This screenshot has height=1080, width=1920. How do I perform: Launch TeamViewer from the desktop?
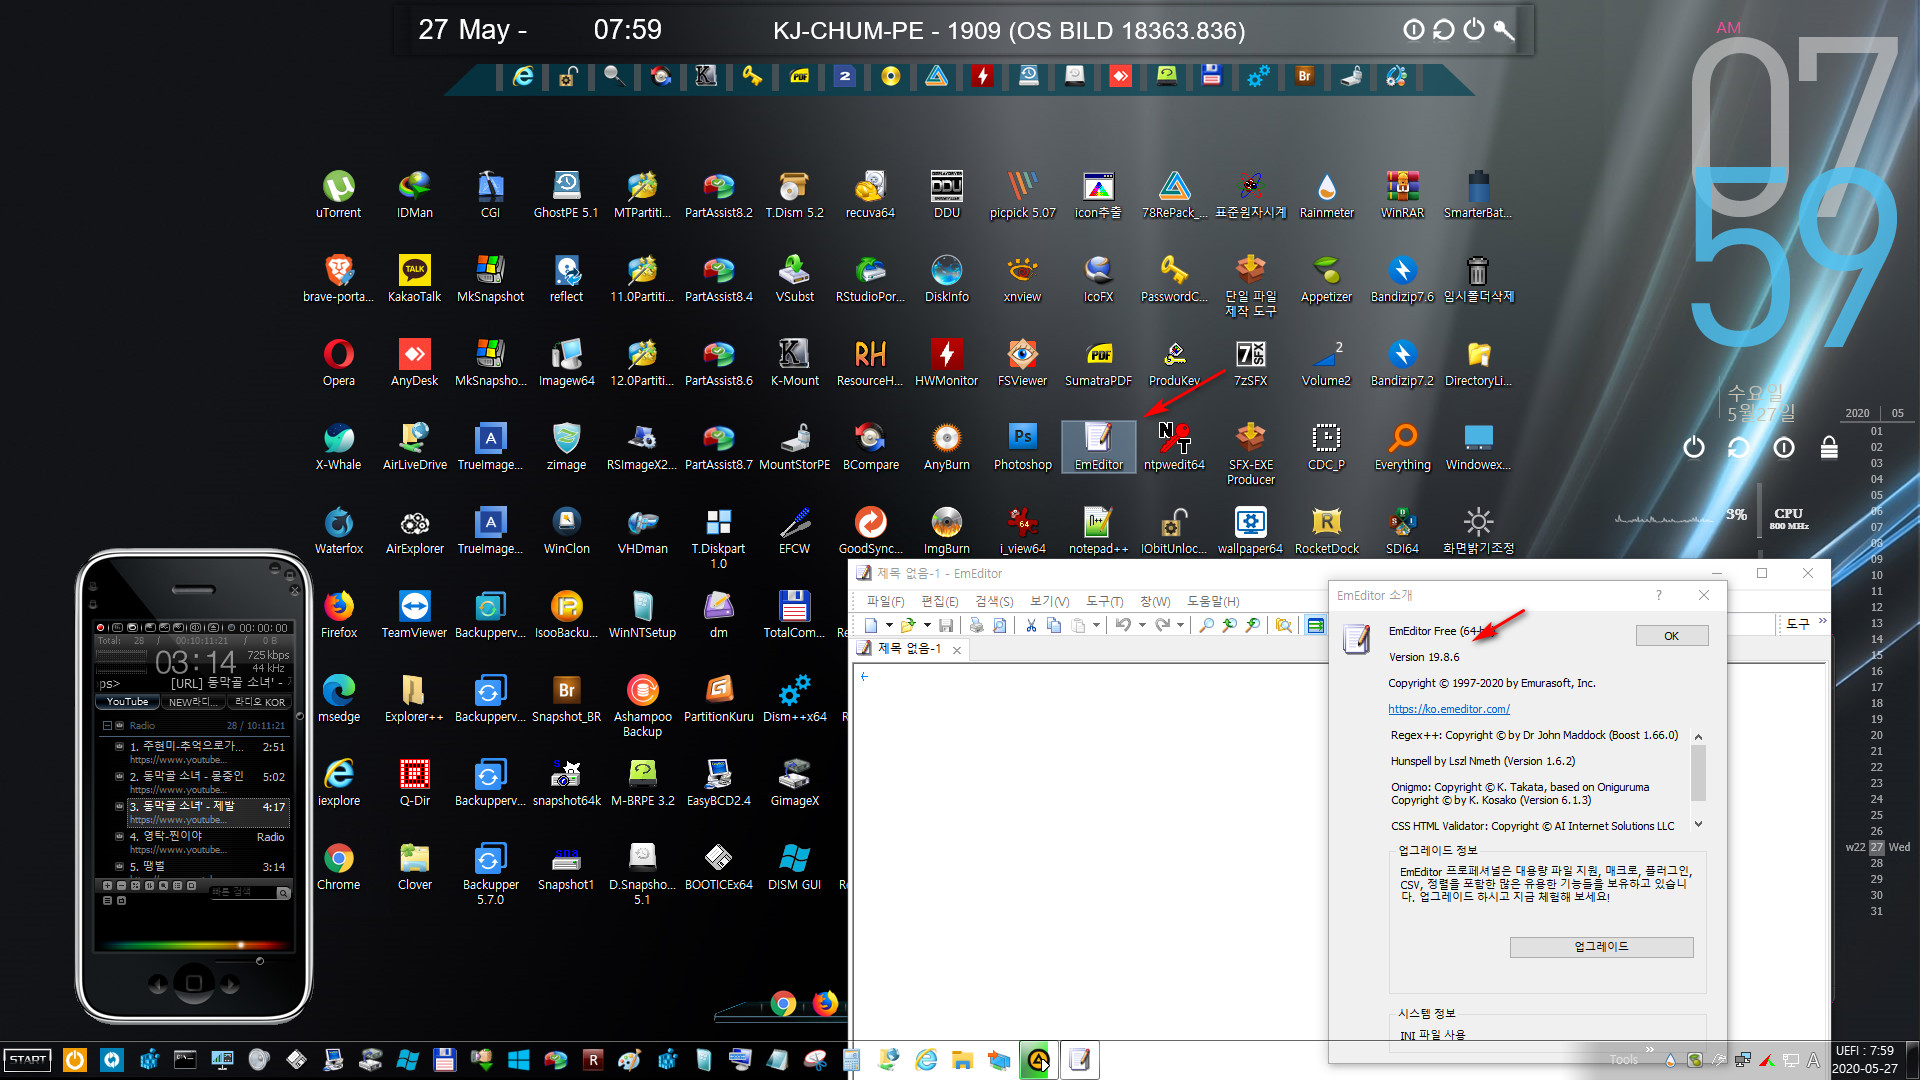click(x=415, y=614)
